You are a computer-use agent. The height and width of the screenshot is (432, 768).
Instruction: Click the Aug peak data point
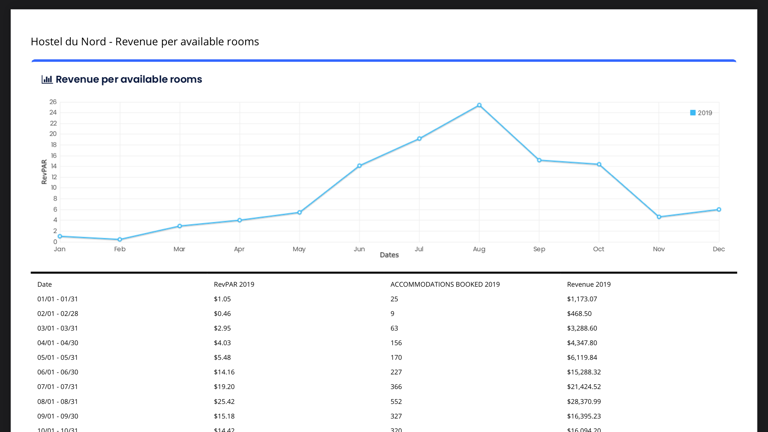tap(479, 105)
